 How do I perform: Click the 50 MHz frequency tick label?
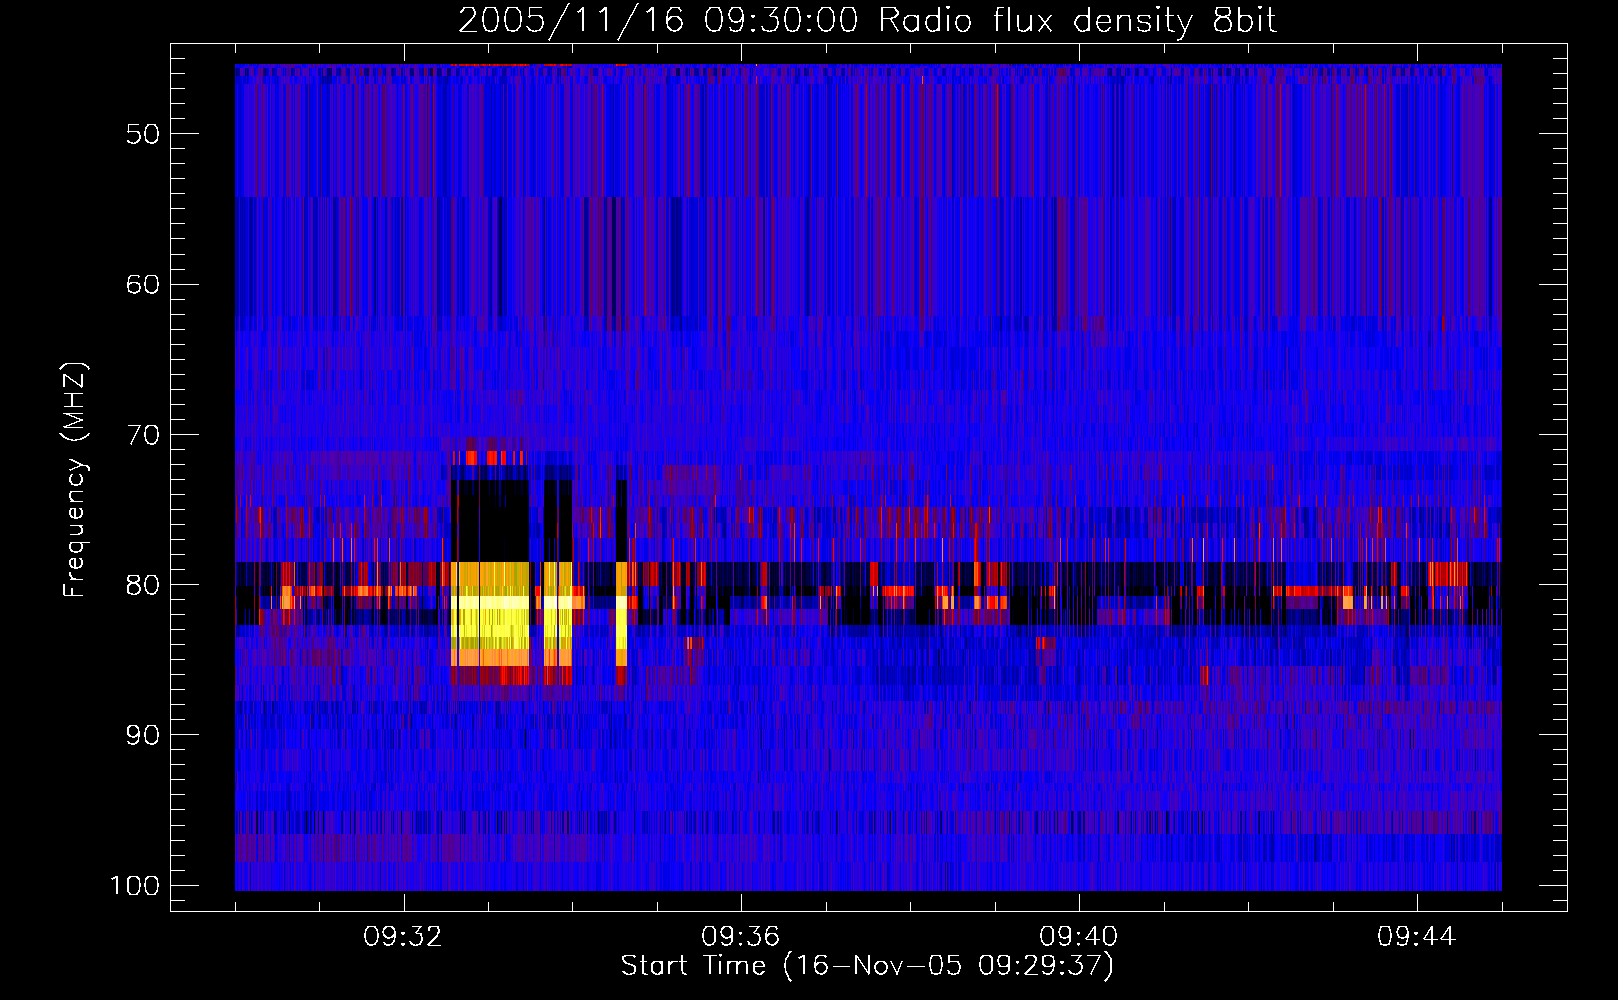(x=143, y=134)
